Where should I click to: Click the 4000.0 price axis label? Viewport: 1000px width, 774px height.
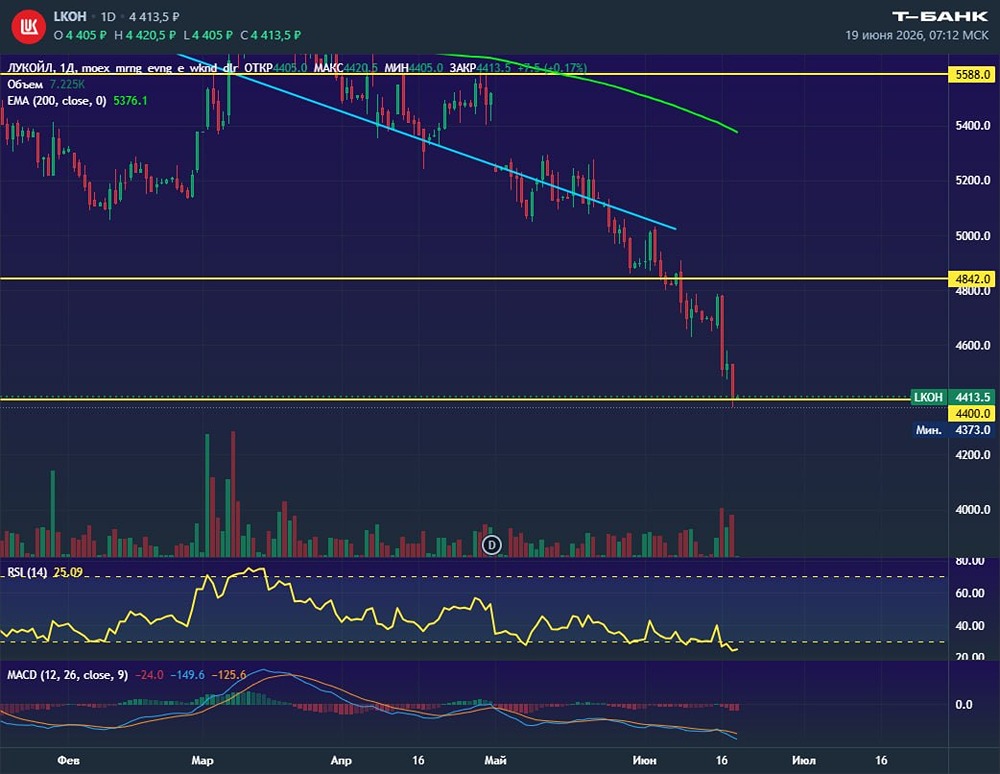pos(973,510)
